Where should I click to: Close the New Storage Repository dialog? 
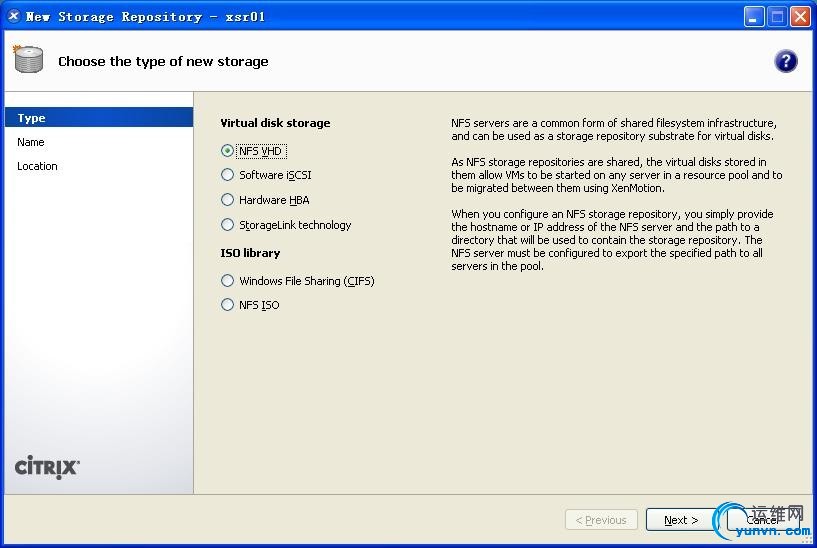[x=800, y=17]
